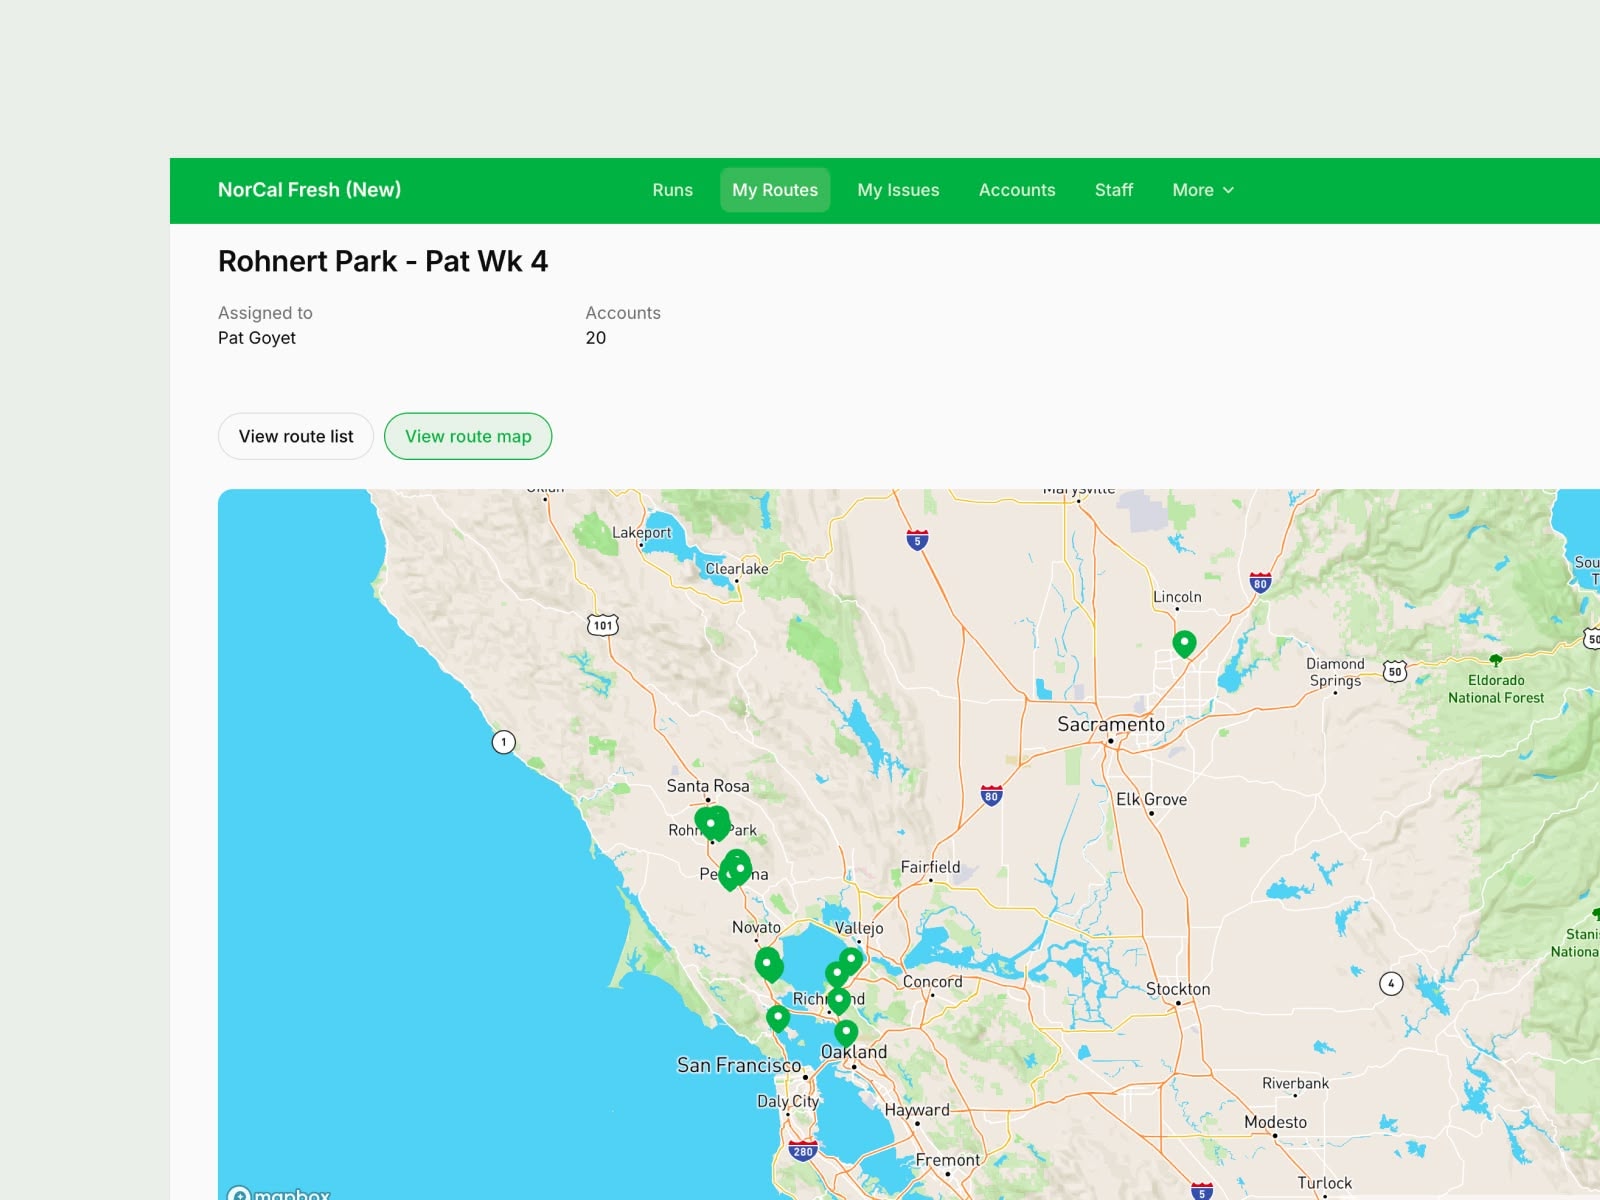The height and width of the screenshot is (1200, 1600).
Task: Navigate to the Staff section
Action: pyautogui.click(x=1114, y=190)
